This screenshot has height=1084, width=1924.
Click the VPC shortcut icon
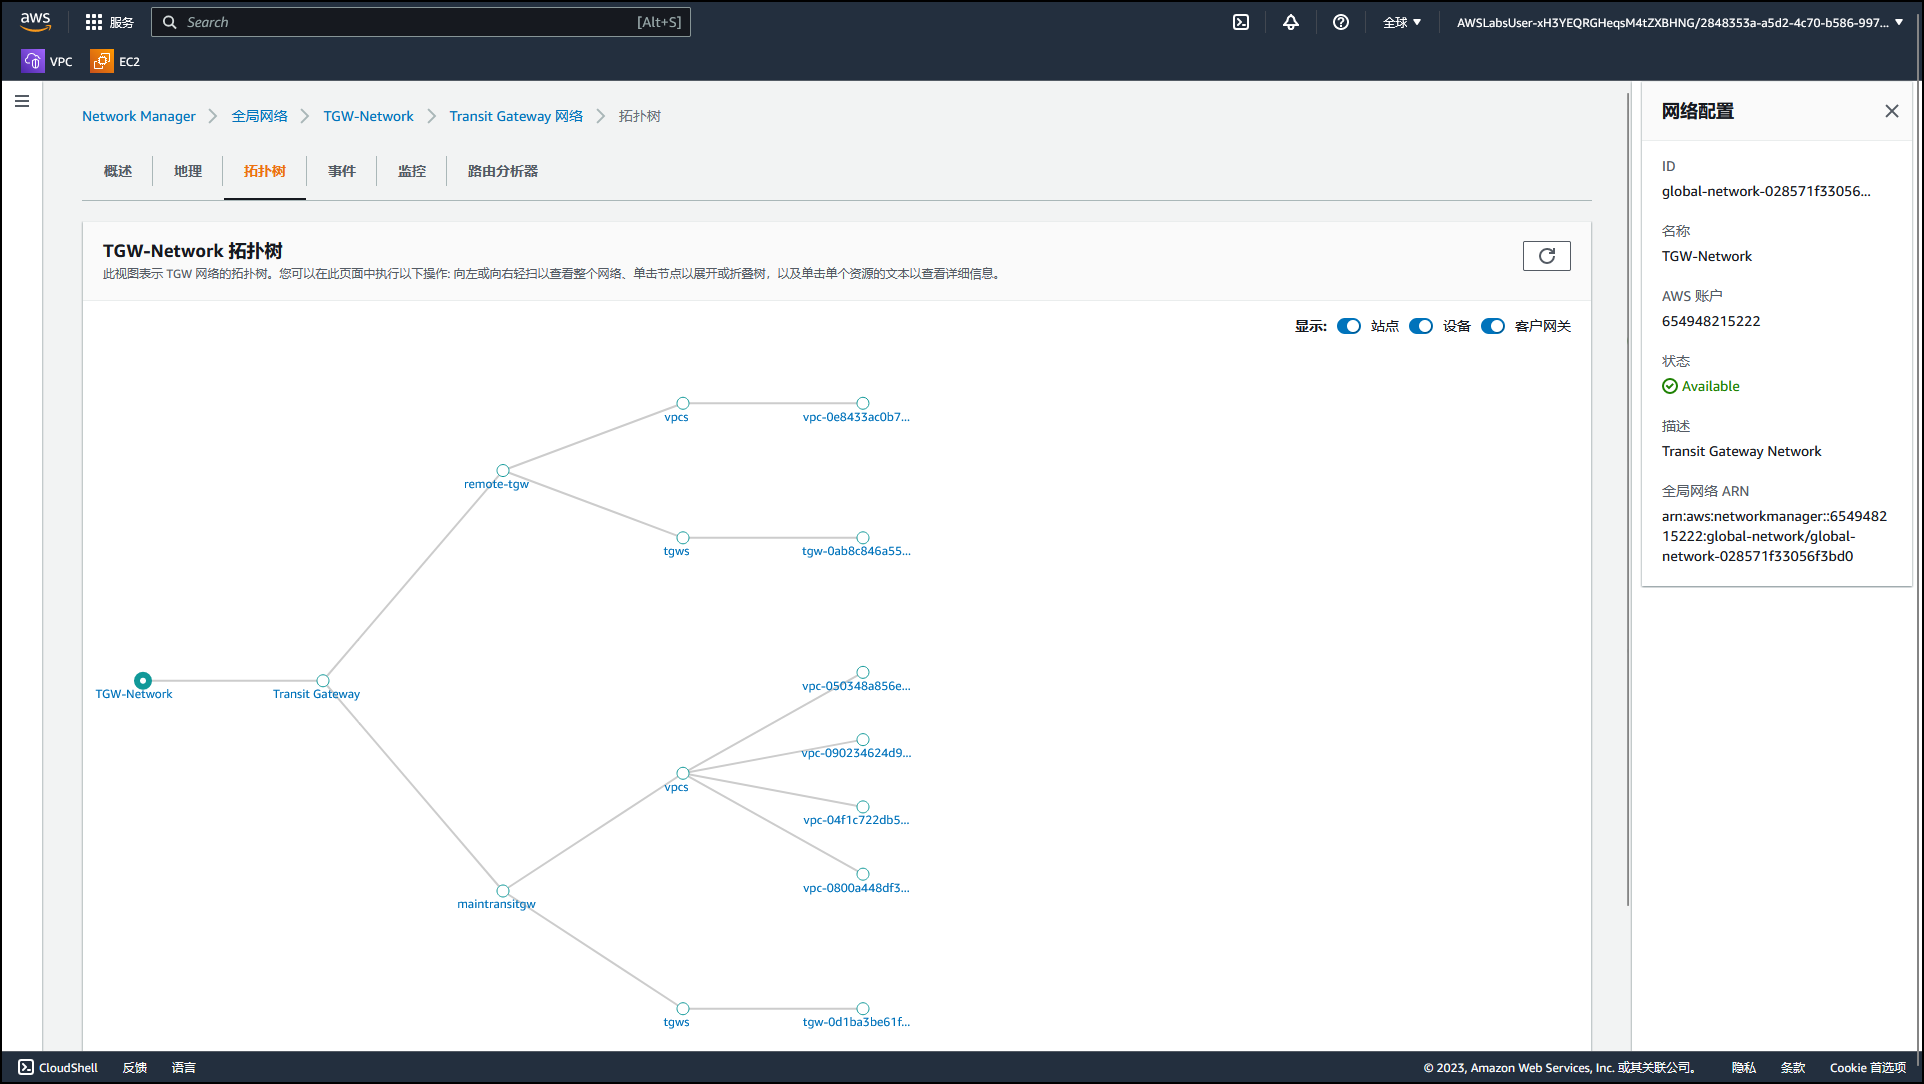[33, 61]
